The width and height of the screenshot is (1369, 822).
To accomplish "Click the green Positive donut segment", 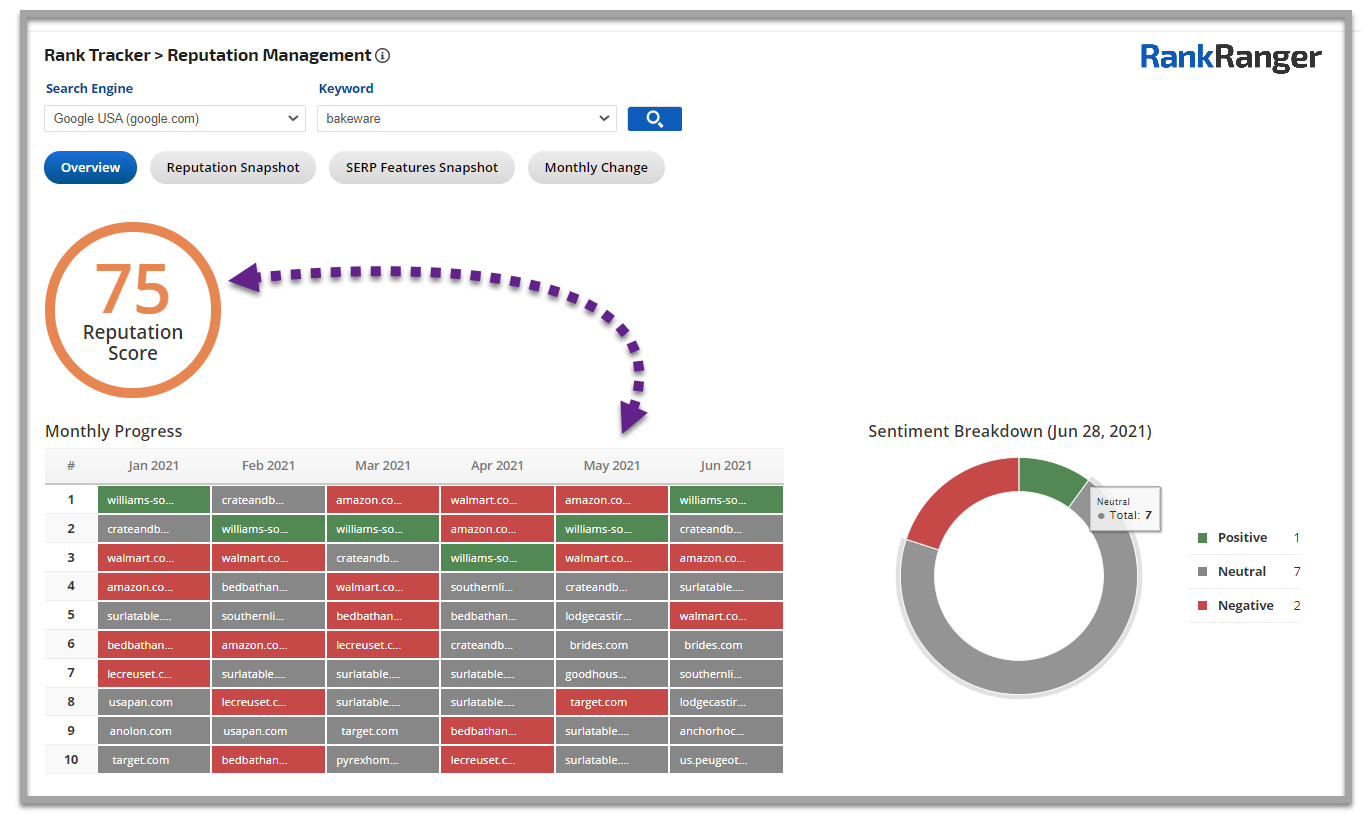I will tap(1050, 478).
